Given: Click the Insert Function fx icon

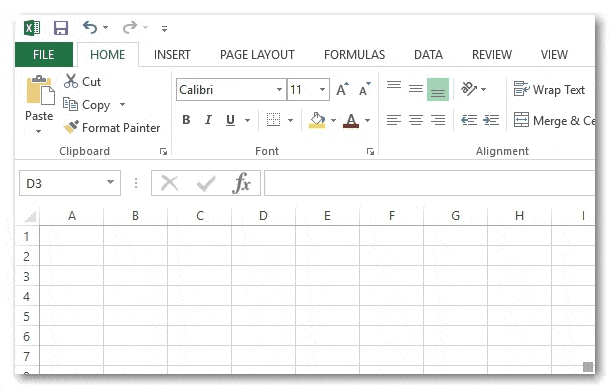Looking at the screenshot, I should pyautogui.click(x=241, y=182).
